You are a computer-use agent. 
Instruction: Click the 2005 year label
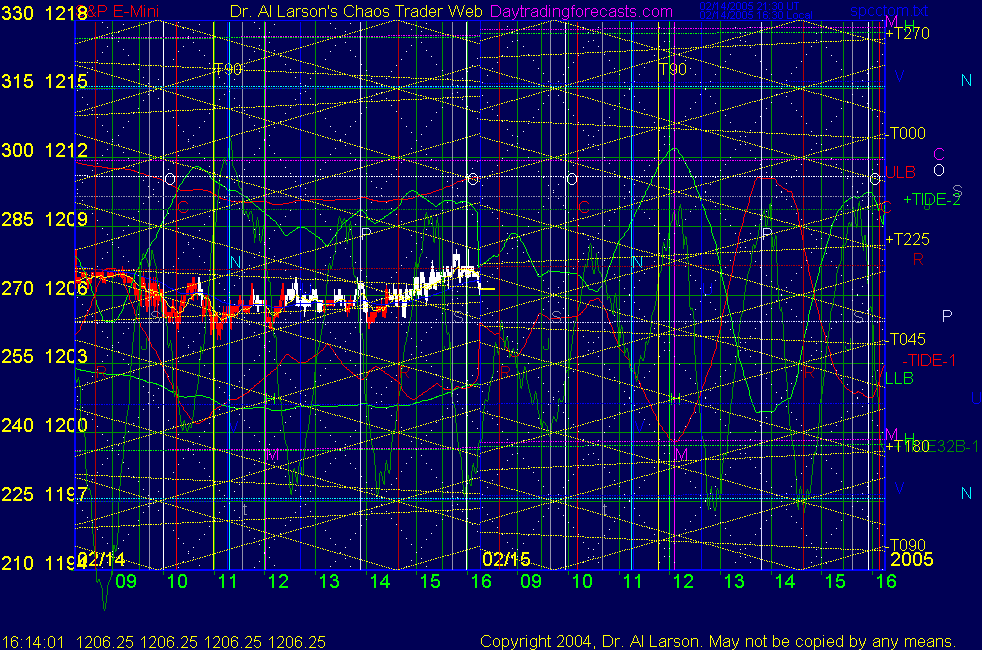point(911,559)
